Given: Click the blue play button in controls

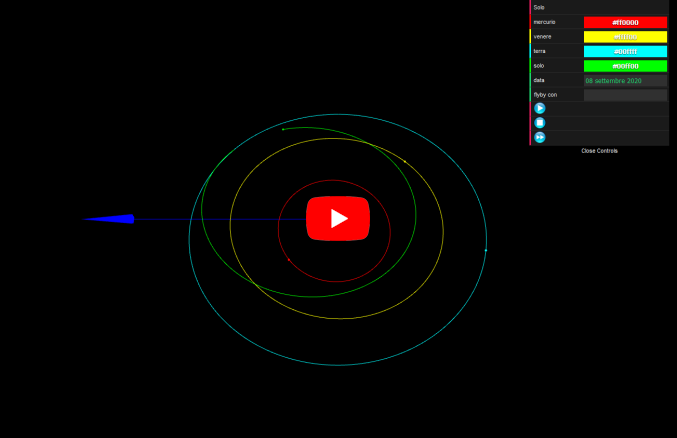Looking at the screenshot, I should coord(540,108).
